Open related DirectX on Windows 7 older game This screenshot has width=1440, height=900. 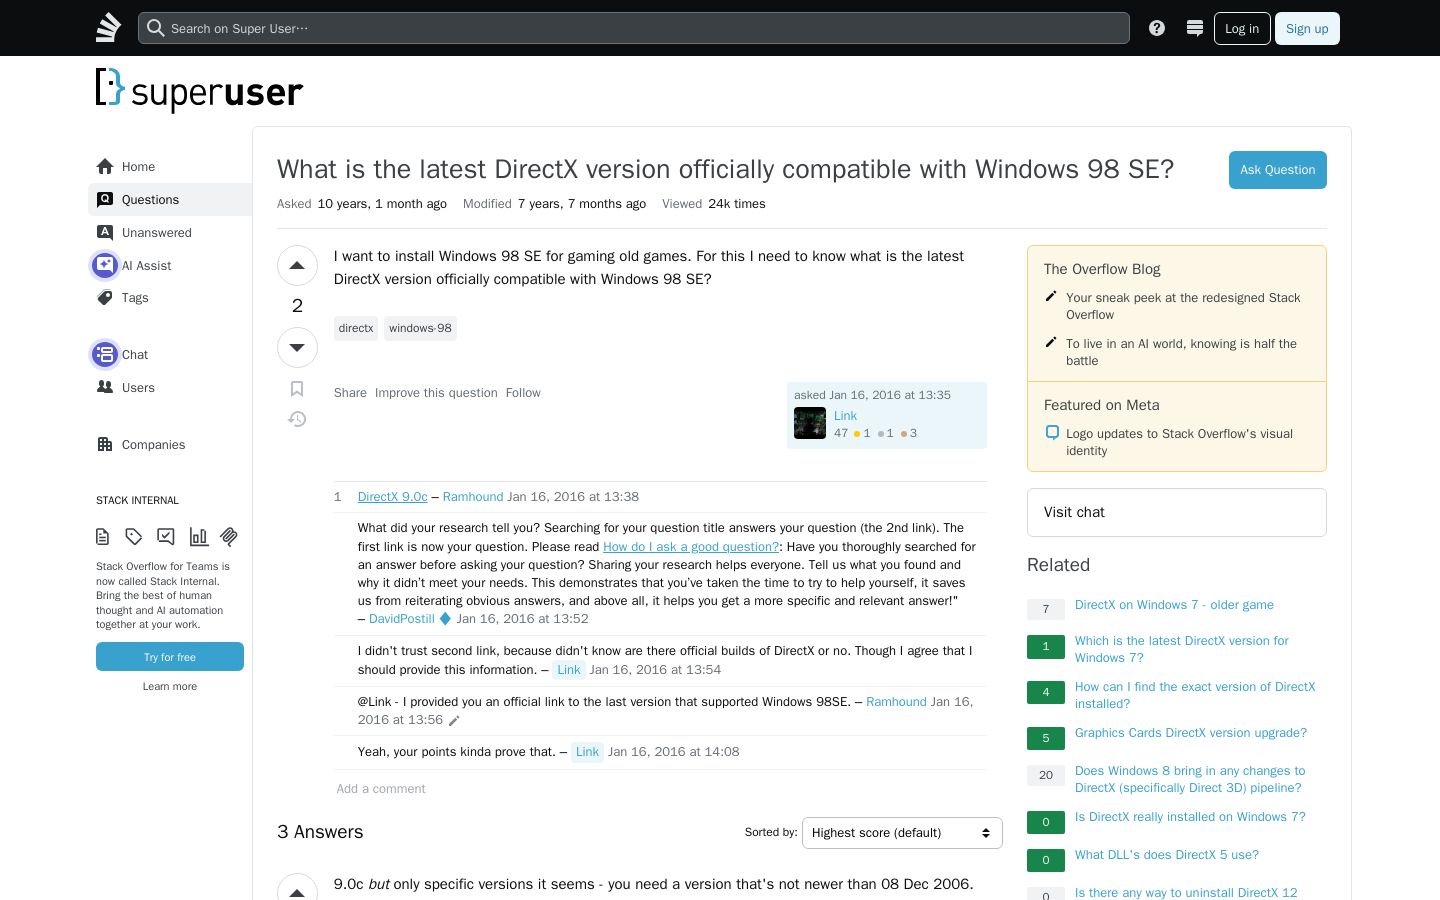coord(1174,605)
